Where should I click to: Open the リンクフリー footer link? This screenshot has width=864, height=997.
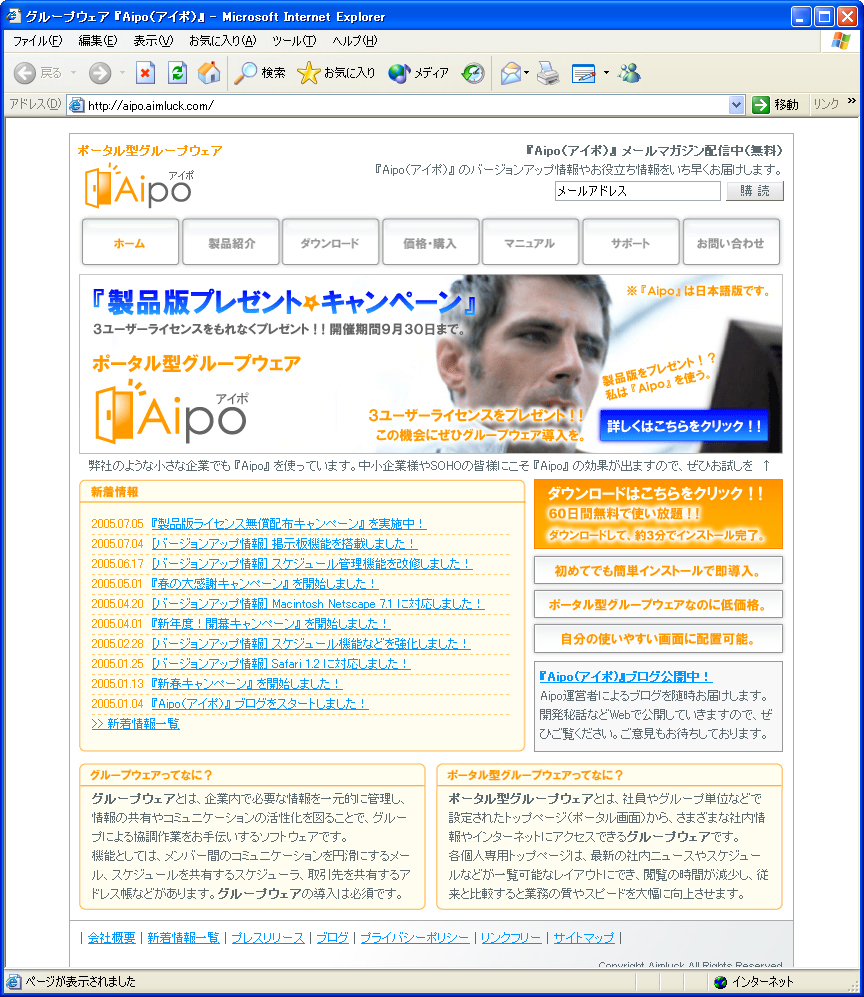point(511,938)
